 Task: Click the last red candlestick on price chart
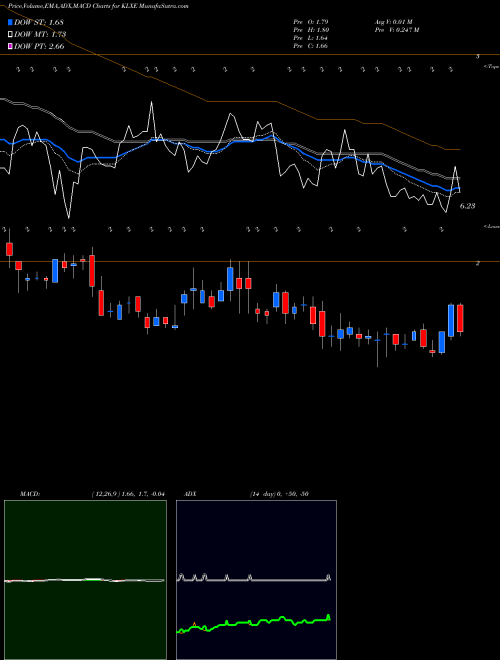pyautogui.click(x=460, y=318)
